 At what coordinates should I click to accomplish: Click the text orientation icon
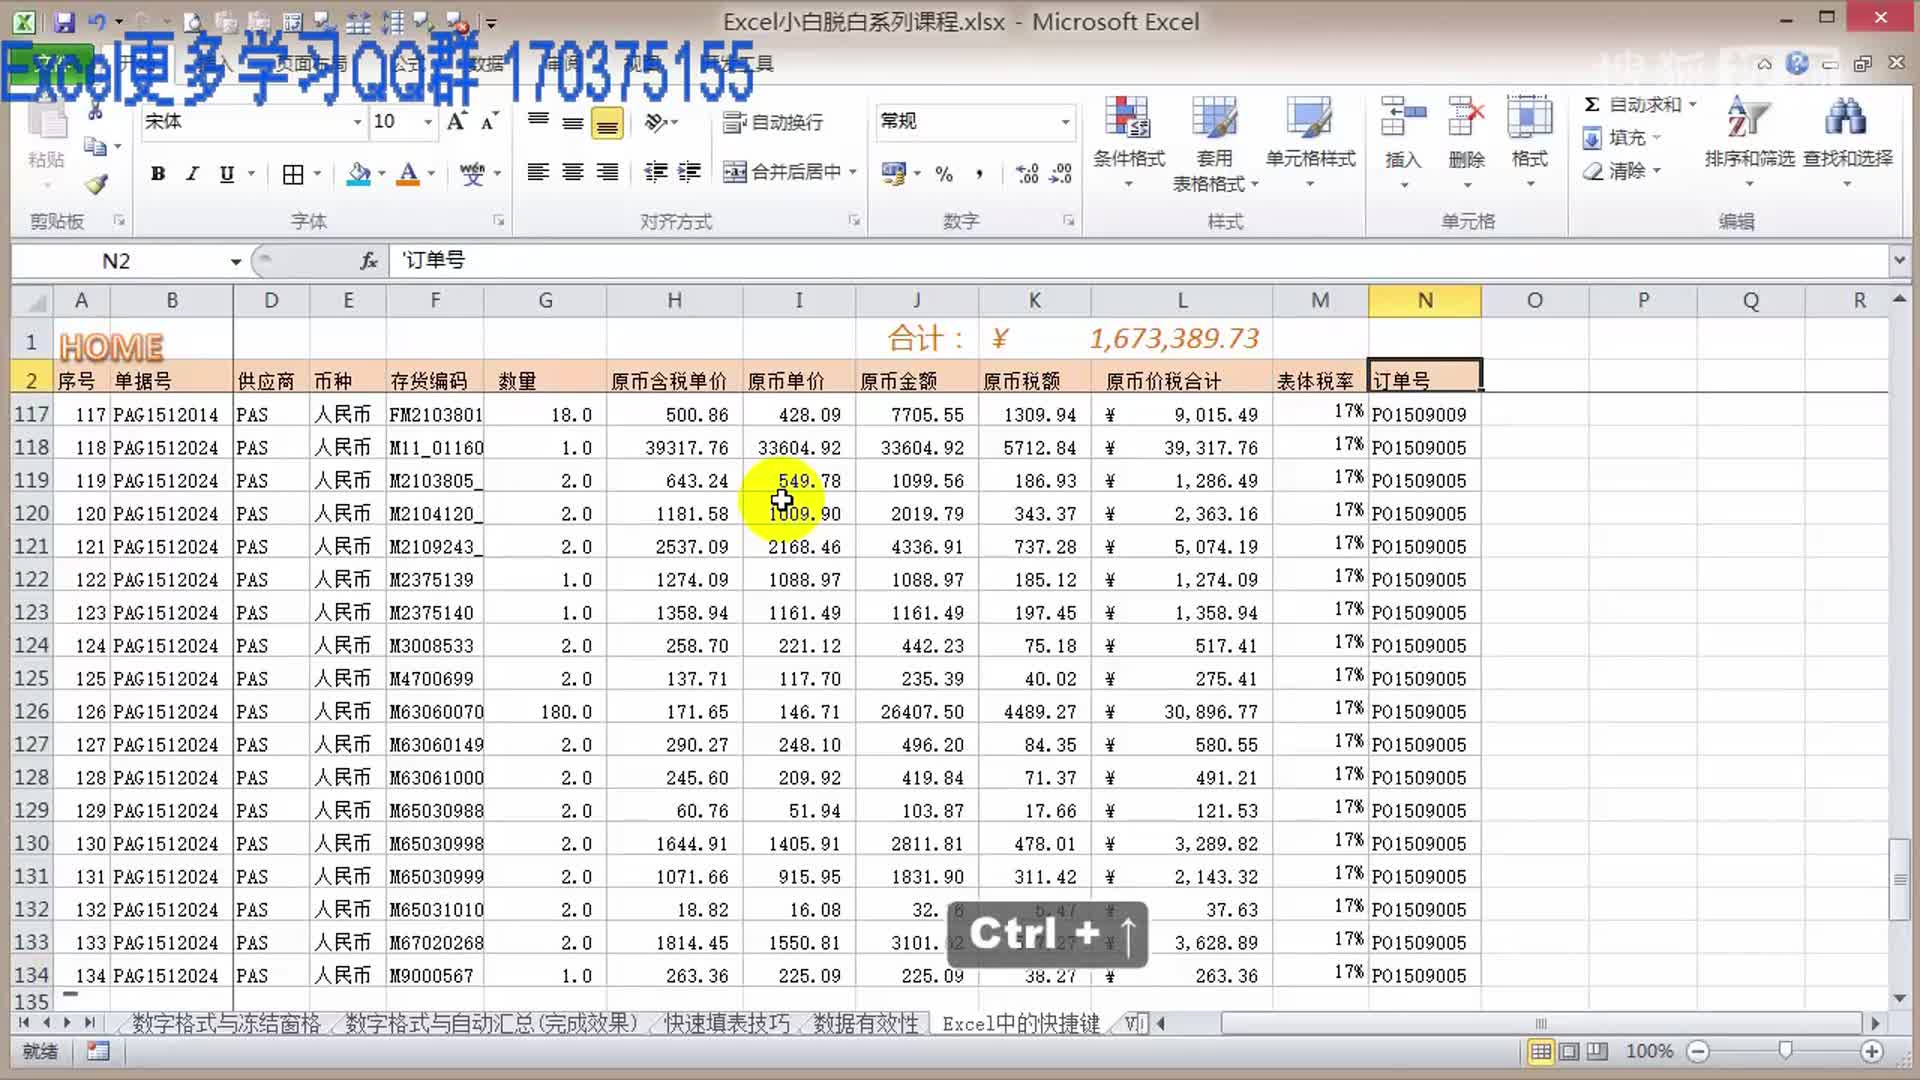(x=657, y=122)
